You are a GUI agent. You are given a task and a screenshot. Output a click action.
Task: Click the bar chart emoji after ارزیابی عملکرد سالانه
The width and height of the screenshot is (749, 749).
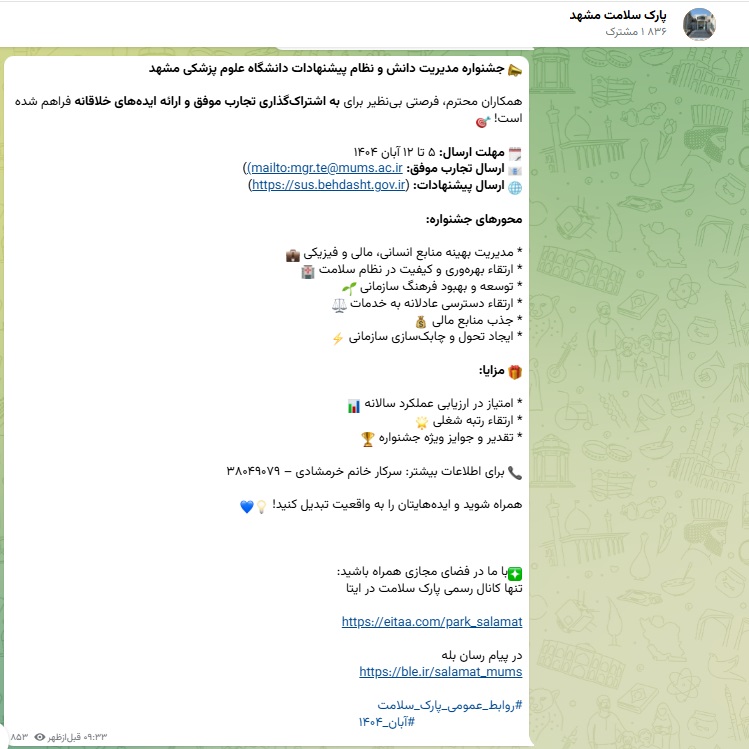(353, 405)
